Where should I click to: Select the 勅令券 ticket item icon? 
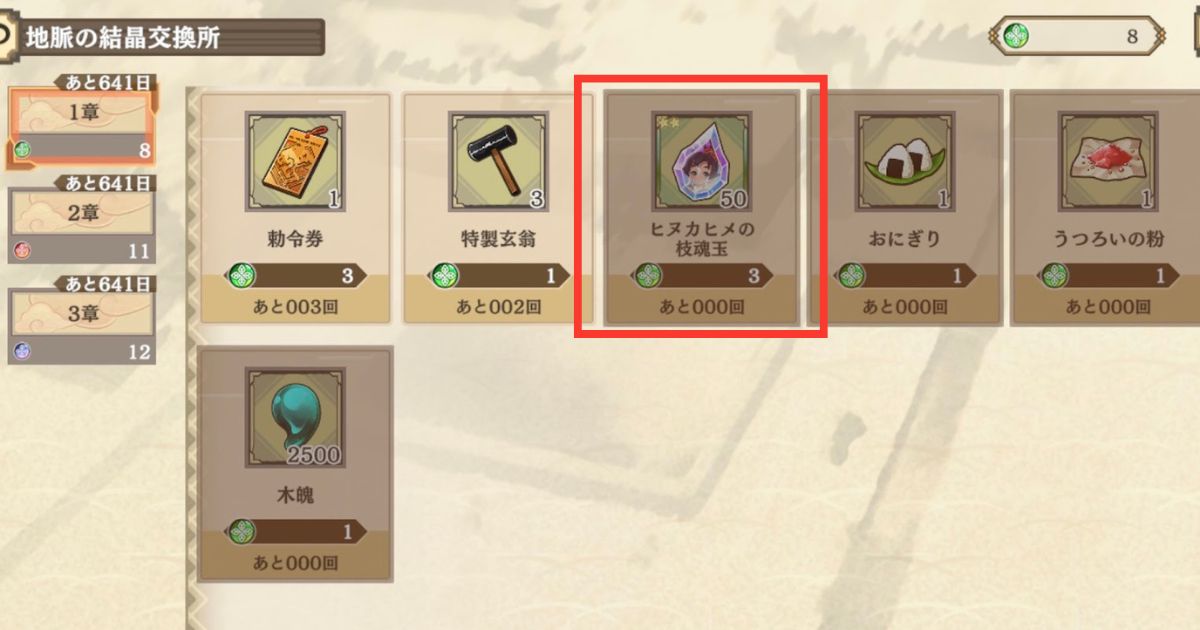pyautogui.click(x=295, y=161)
